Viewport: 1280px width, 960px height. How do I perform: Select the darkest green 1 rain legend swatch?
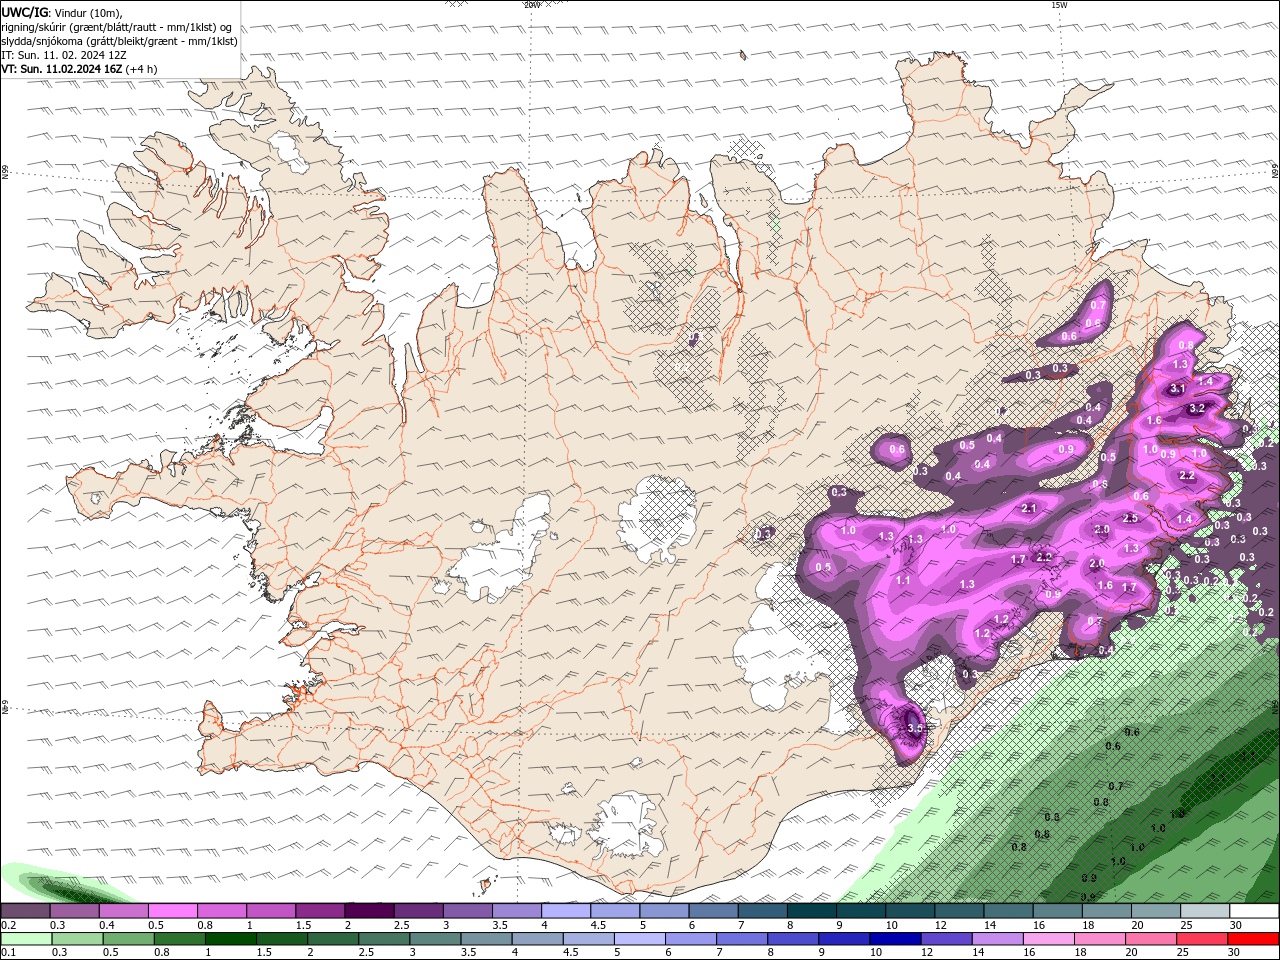click(x=231, y=938)
